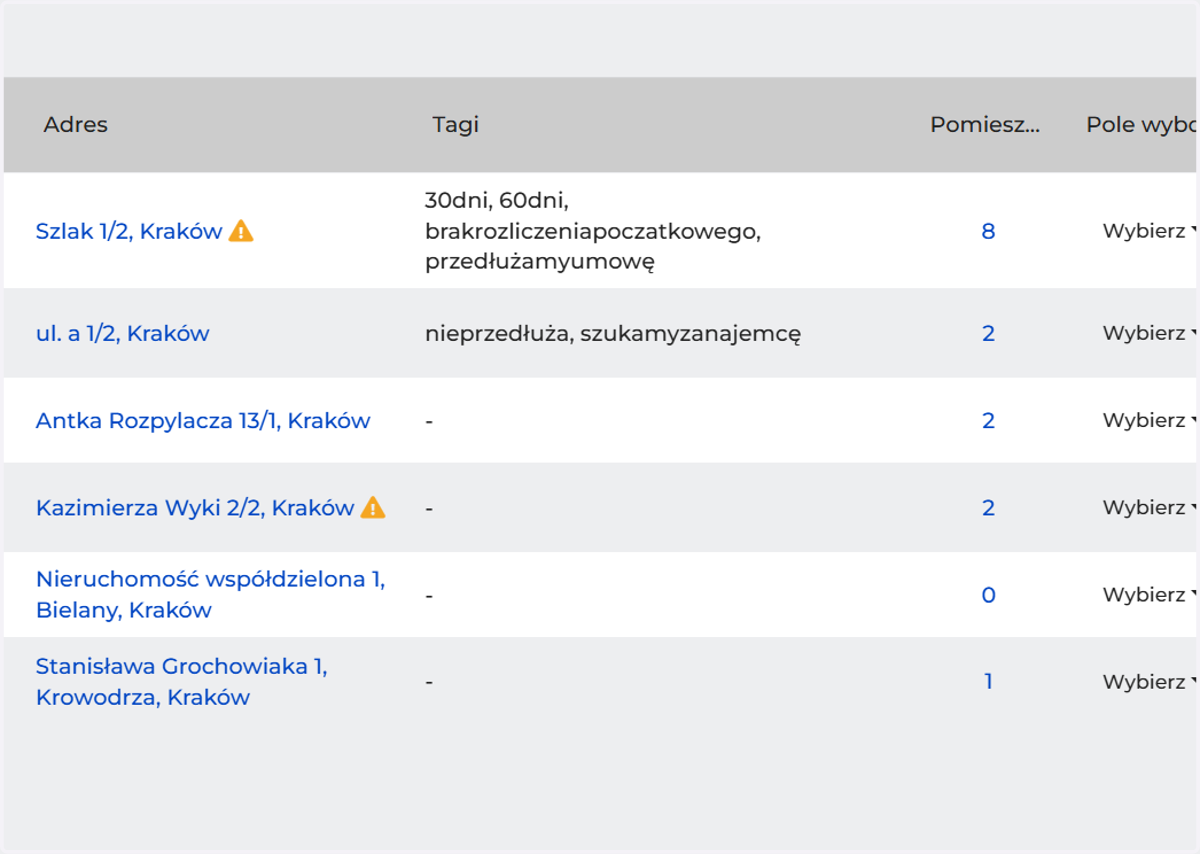Click the tags 'nieprzedłuża, szukamyzanajemcę'
The height and width of the screenshot is (854, 1200).
tap(612, 333)
